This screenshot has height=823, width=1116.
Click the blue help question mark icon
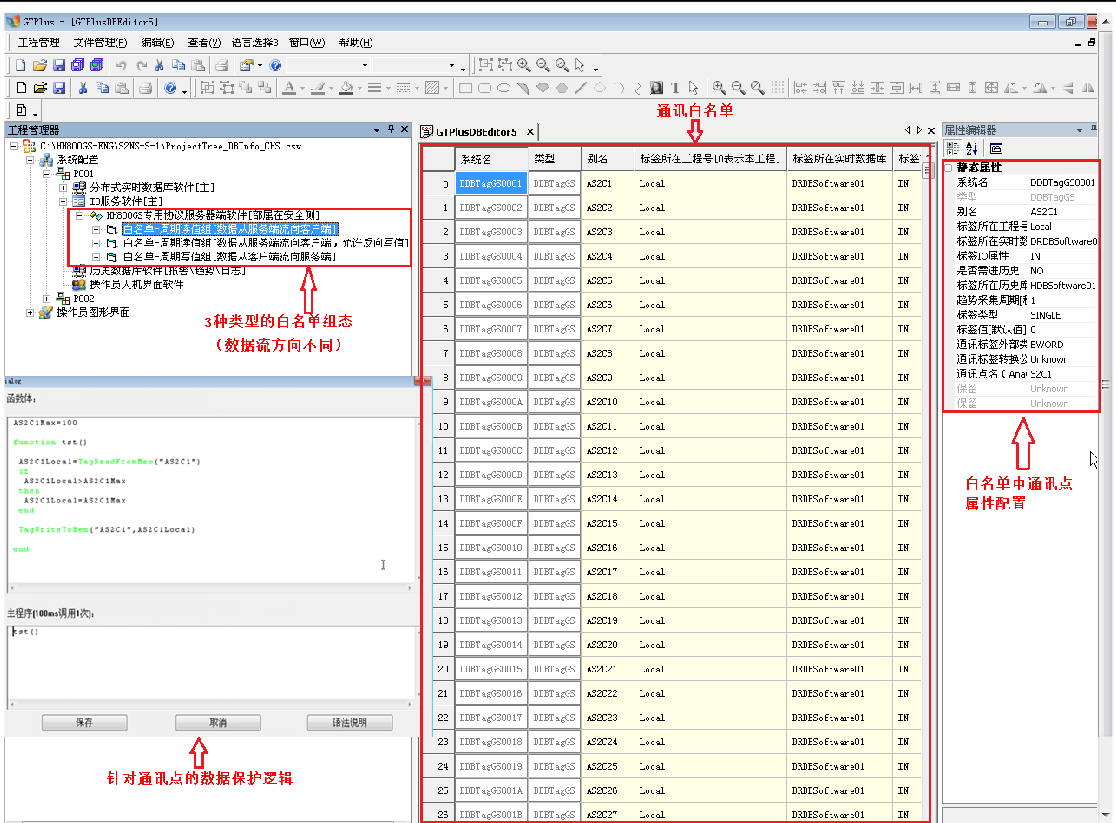275,65
